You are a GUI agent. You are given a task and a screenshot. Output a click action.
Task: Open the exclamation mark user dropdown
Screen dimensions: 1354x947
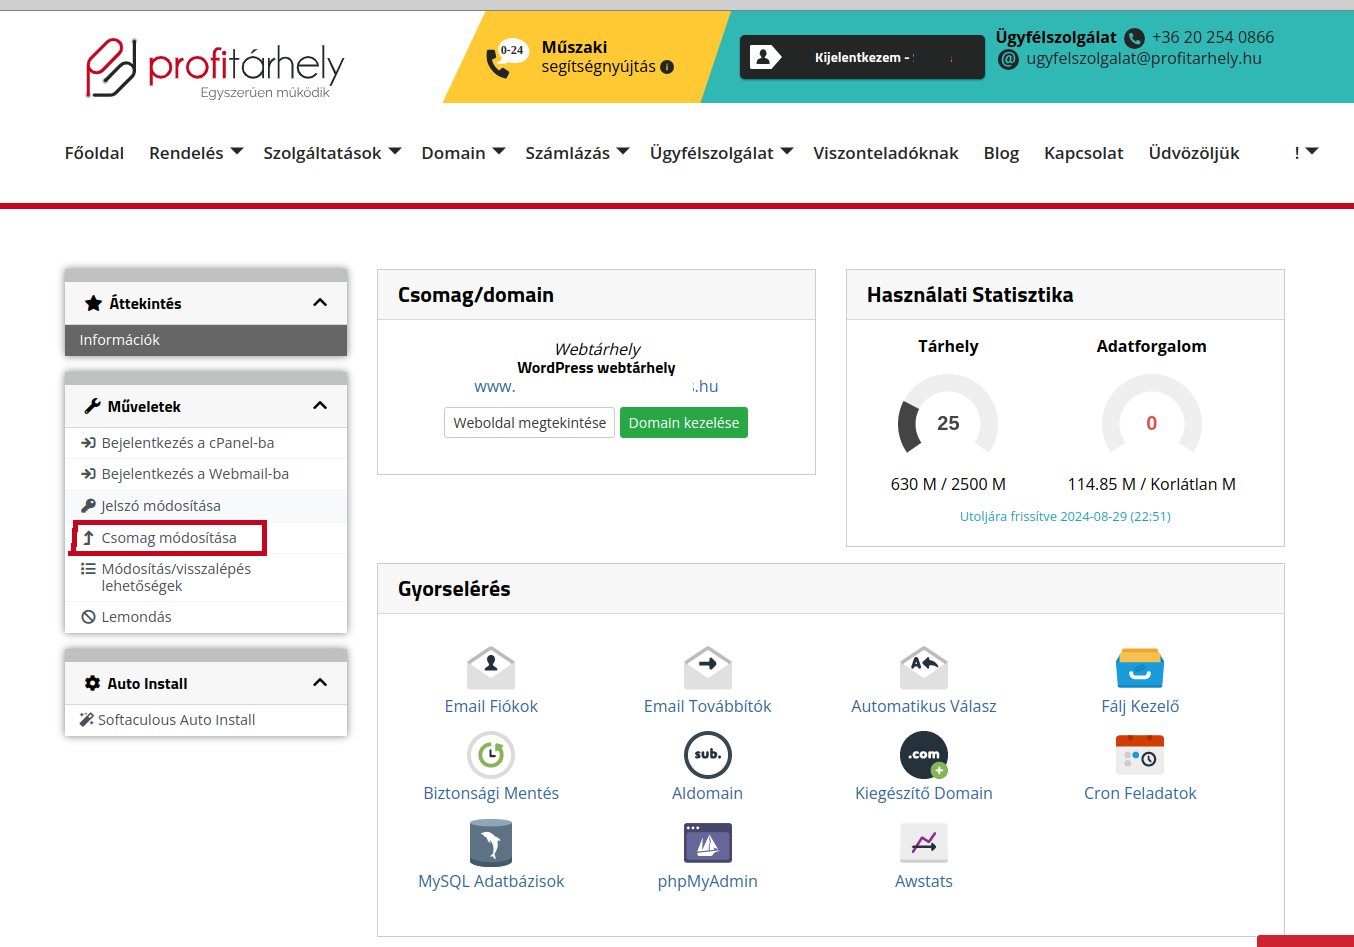tap(1306, 153)
